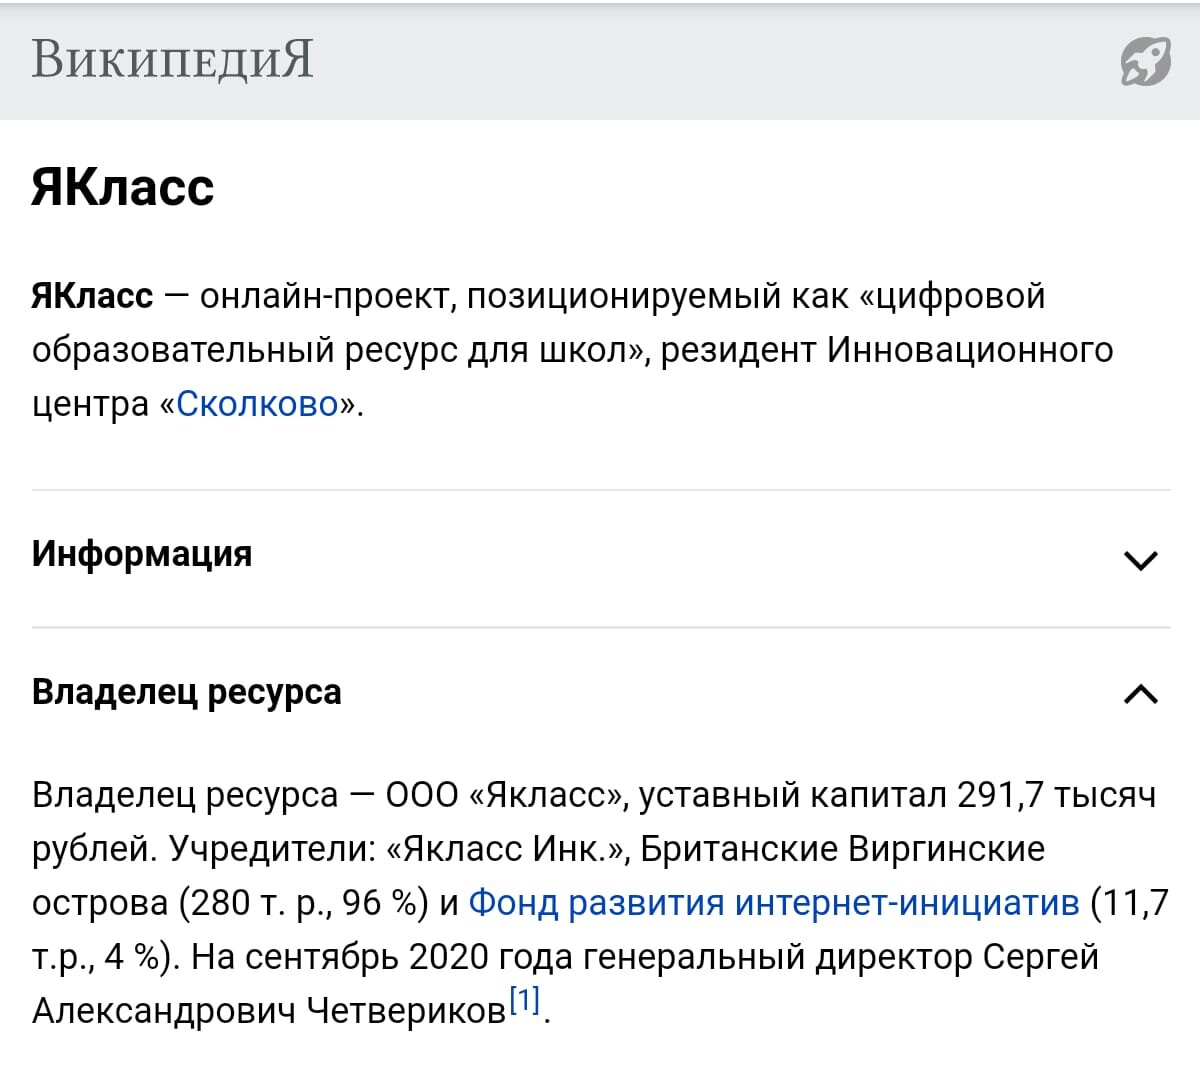This screenshot has width=1200, height=1080.
Task: Tap the rocket turbo icon in header
Action: tap(1146, 61)
